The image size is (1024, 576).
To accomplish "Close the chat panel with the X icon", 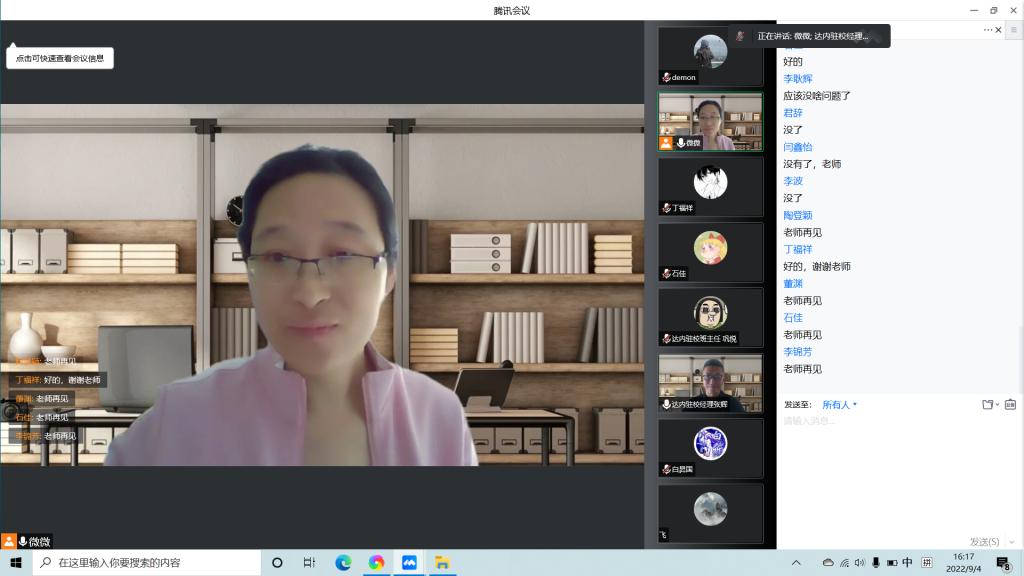I will click(x=998, y=30).
